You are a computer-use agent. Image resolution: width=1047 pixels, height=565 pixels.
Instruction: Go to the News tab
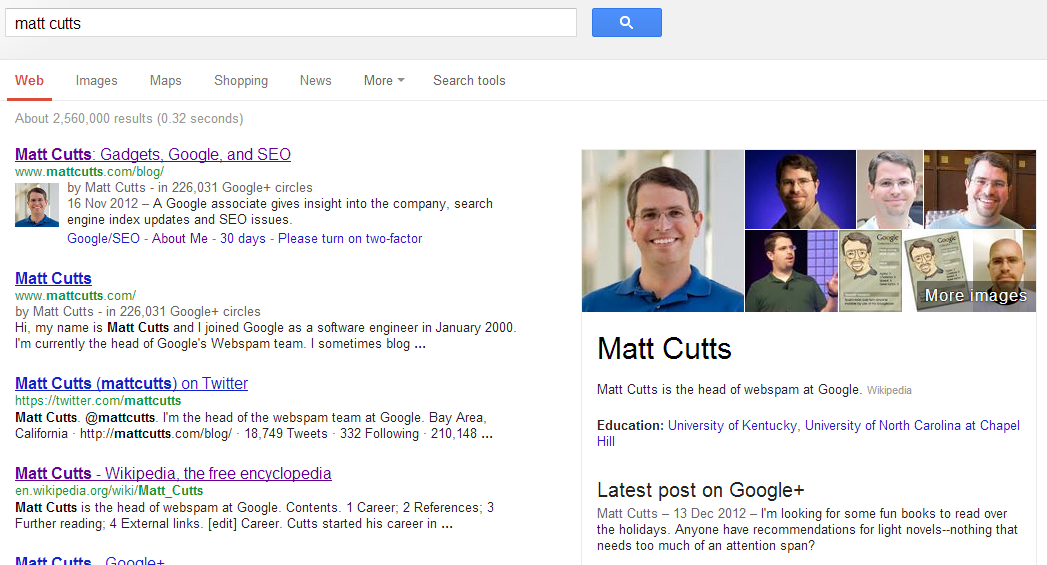click(315, 80)
